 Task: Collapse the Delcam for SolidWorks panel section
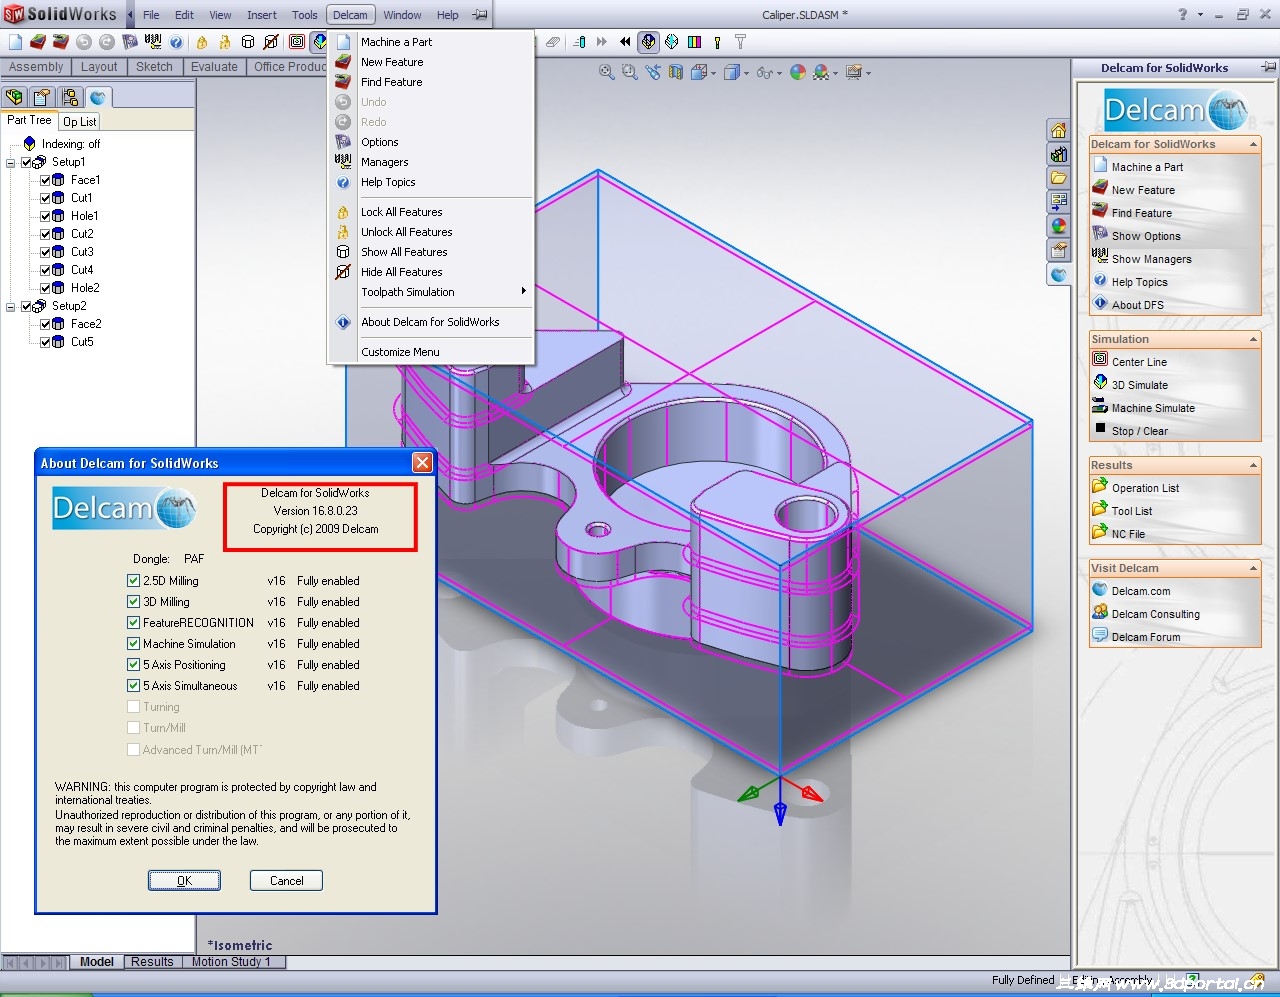point(1253,144)
